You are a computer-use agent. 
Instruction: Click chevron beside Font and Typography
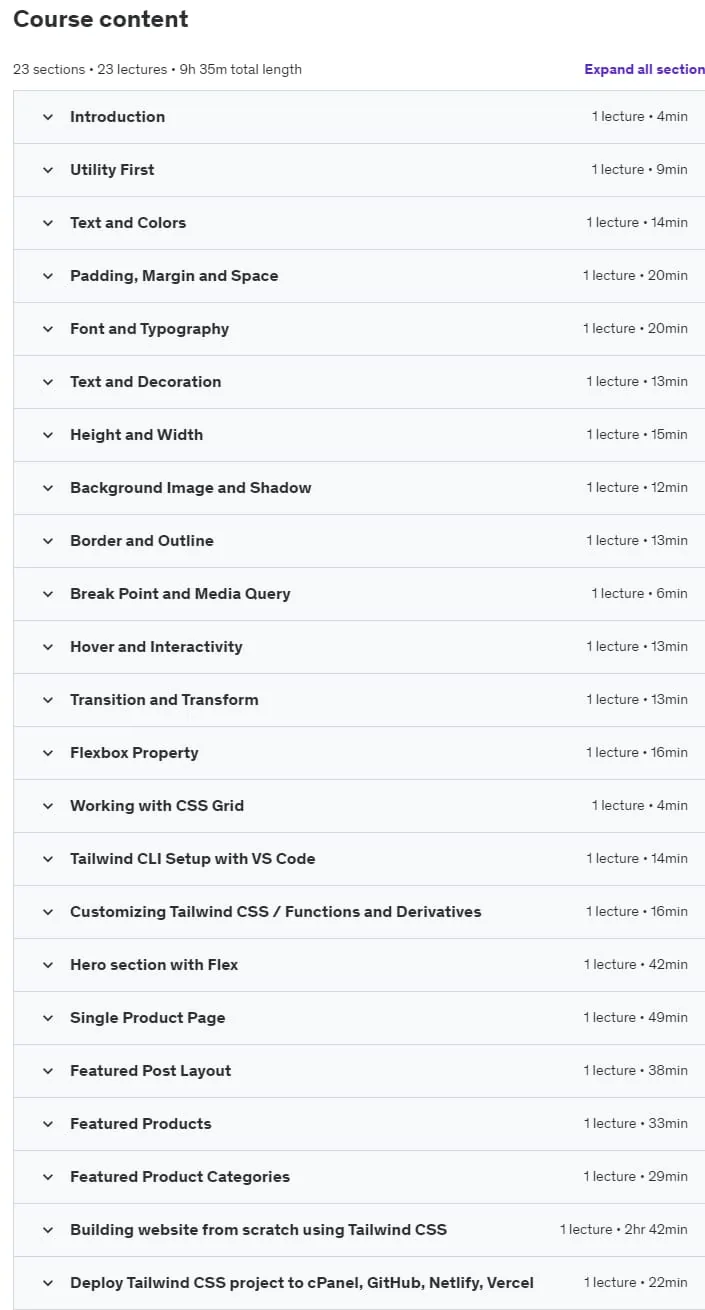tap(47, 329)
